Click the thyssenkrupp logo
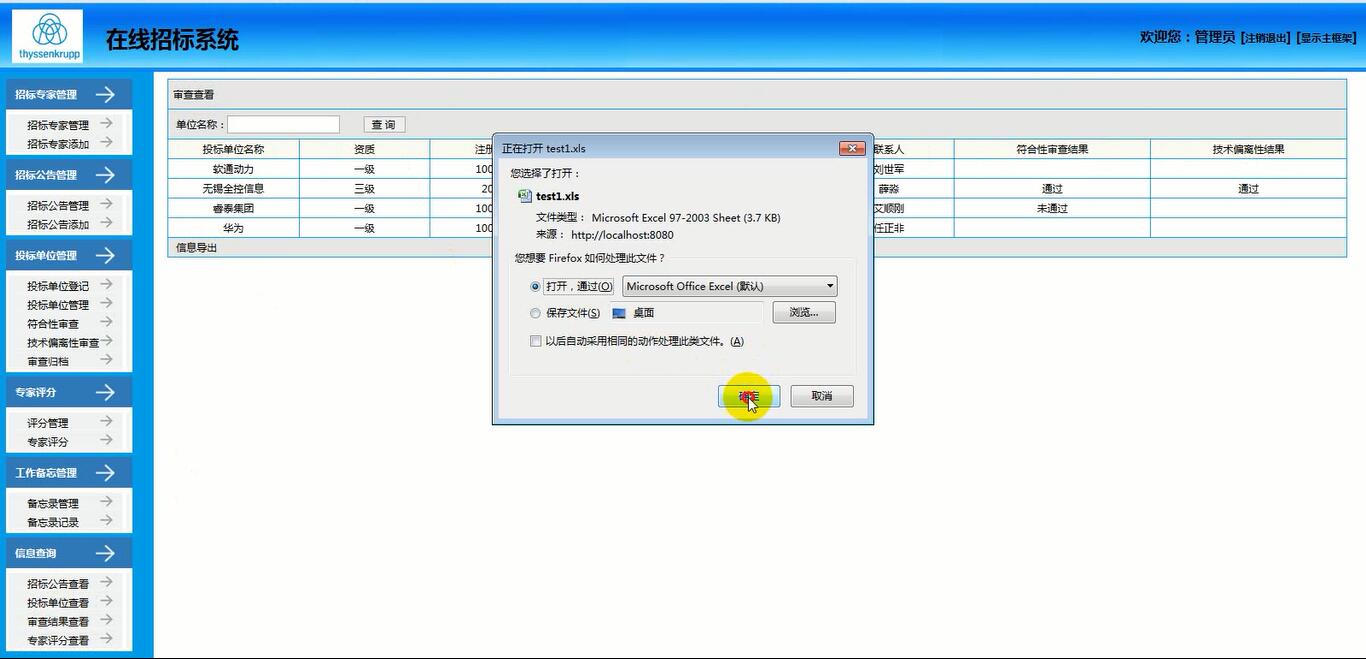Image resolution: width=1366 pixels, height=659 pixels. pyautogui.click(x=49, y=36)
